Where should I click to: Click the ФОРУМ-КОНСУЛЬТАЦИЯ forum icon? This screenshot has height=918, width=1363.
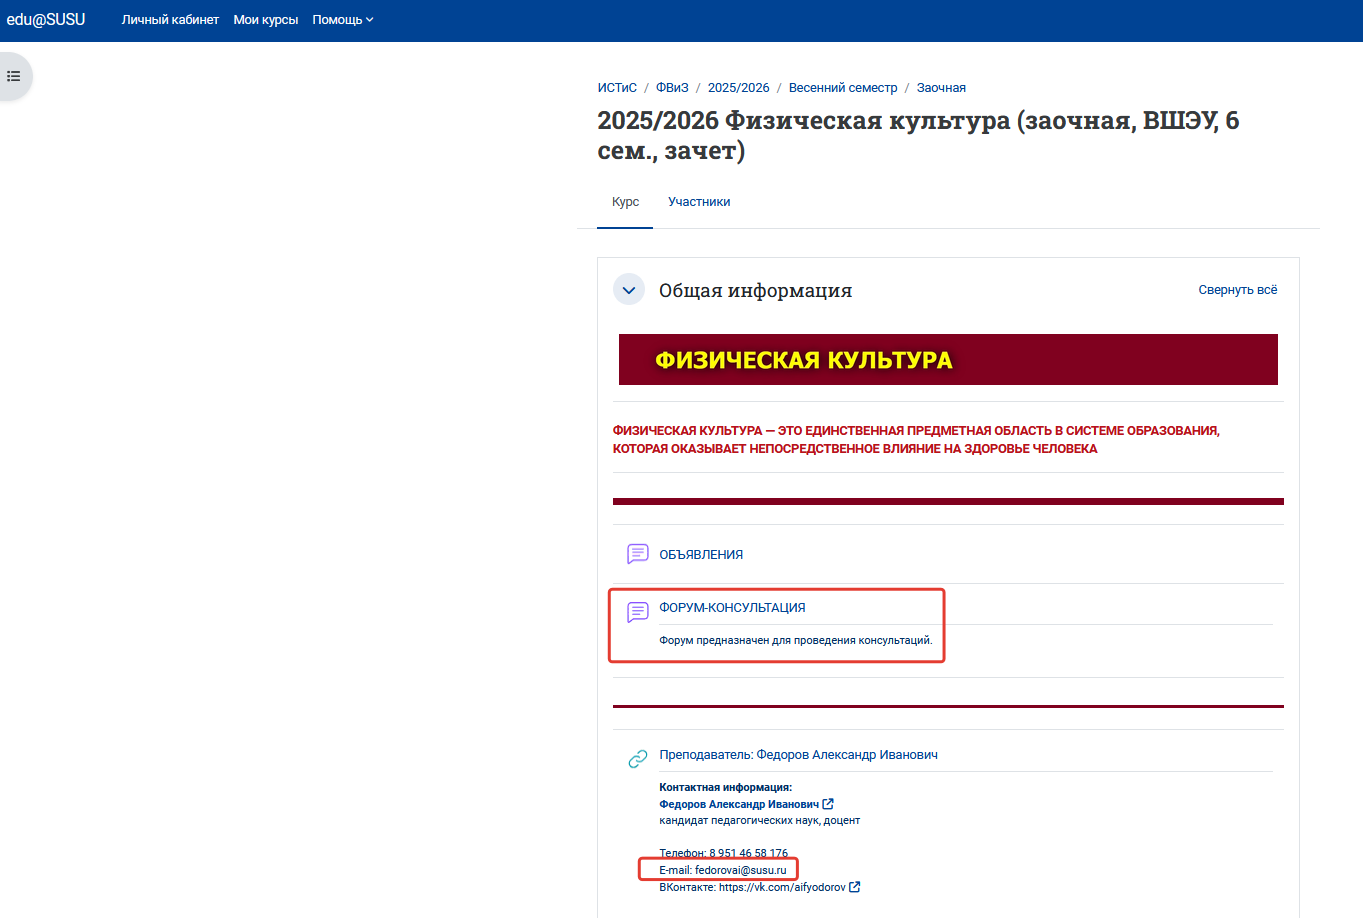click(x=637, y=612)
